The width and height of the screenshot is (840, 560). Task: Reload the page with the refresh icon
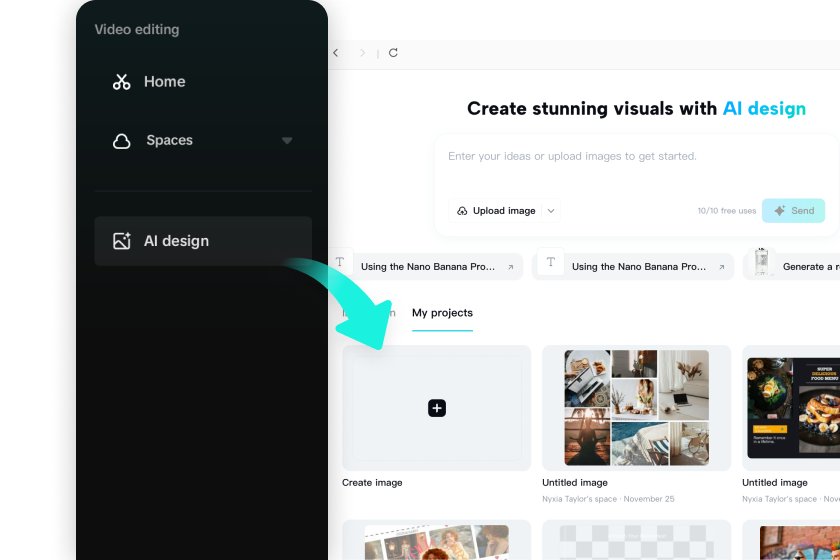pyautogui.click(x=393, y=53)
